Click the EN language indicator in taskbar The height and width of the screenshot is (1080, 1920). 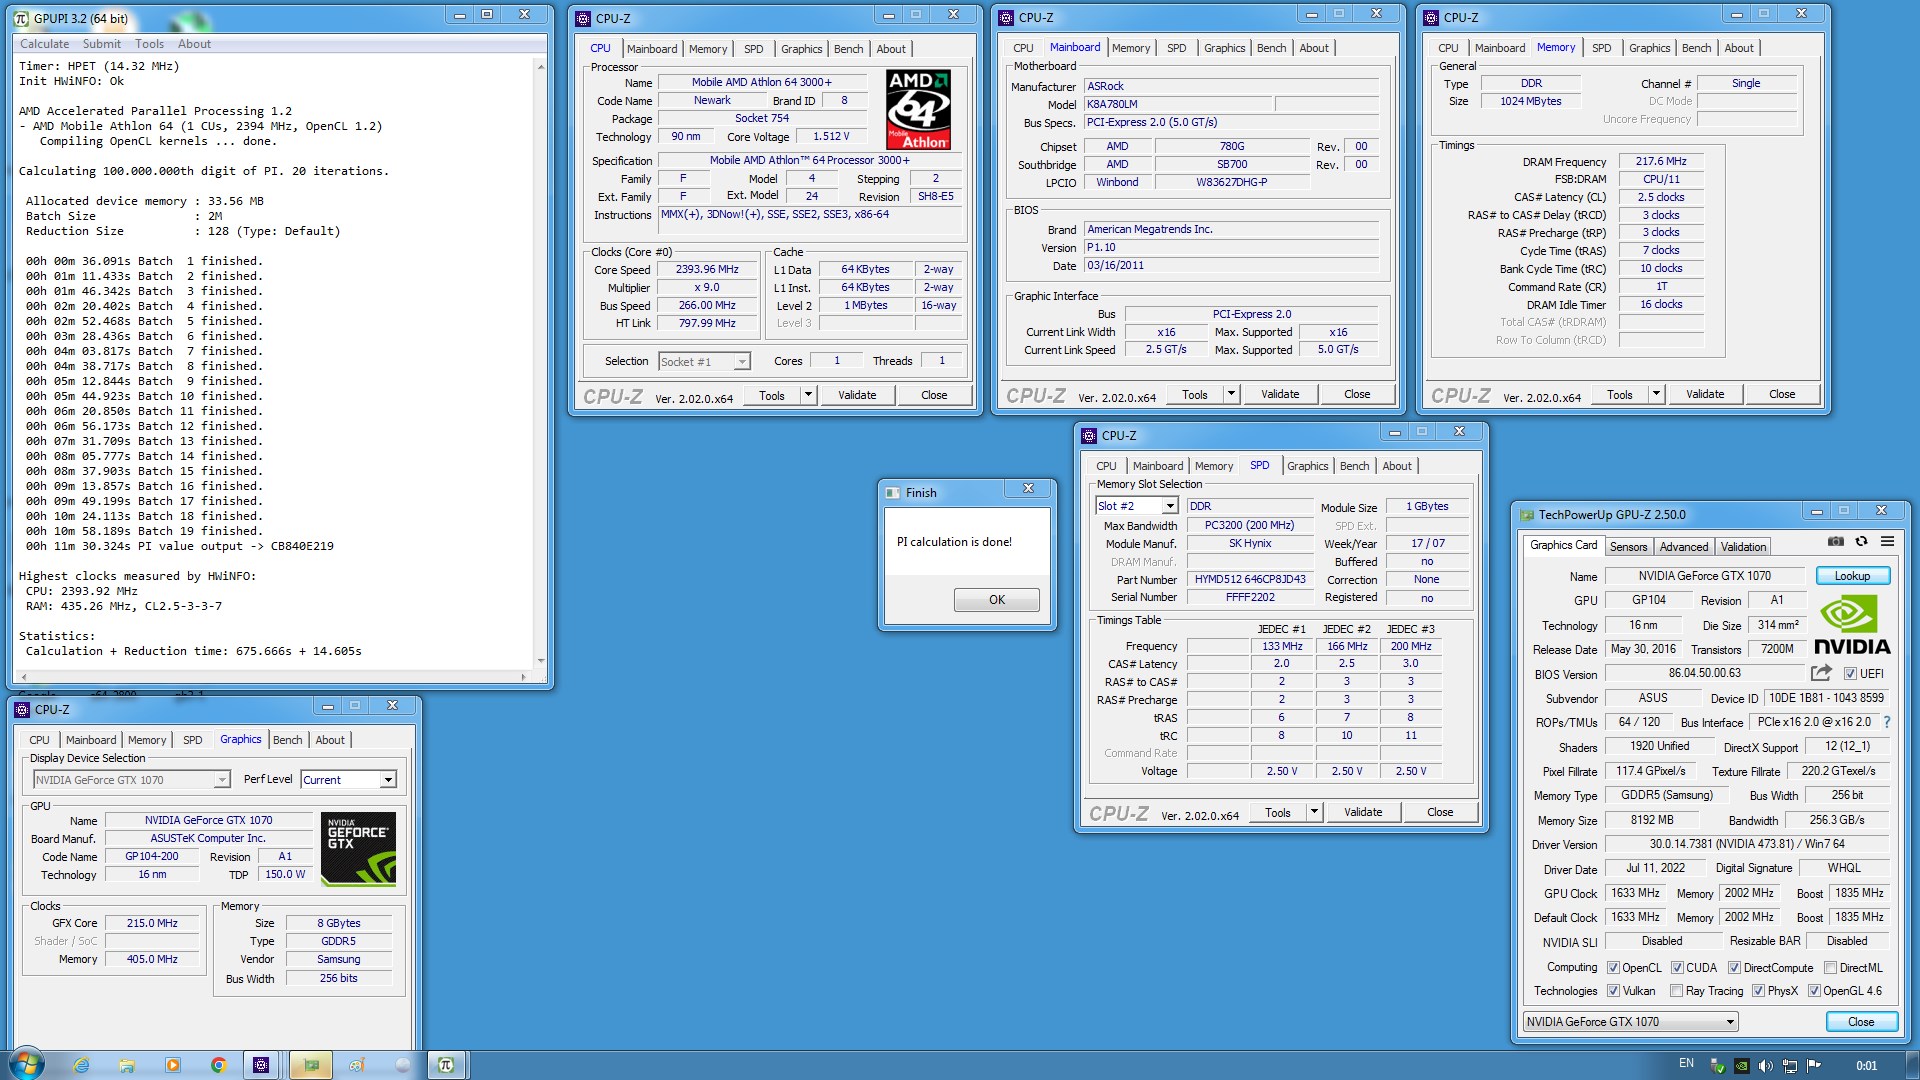(1686, 1063)
